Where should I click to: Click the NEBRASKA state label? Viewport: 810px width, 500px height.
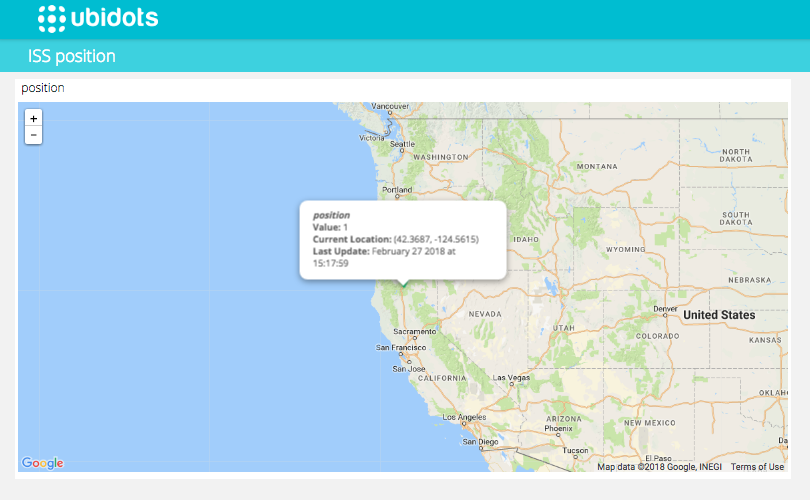click(750, 280)
